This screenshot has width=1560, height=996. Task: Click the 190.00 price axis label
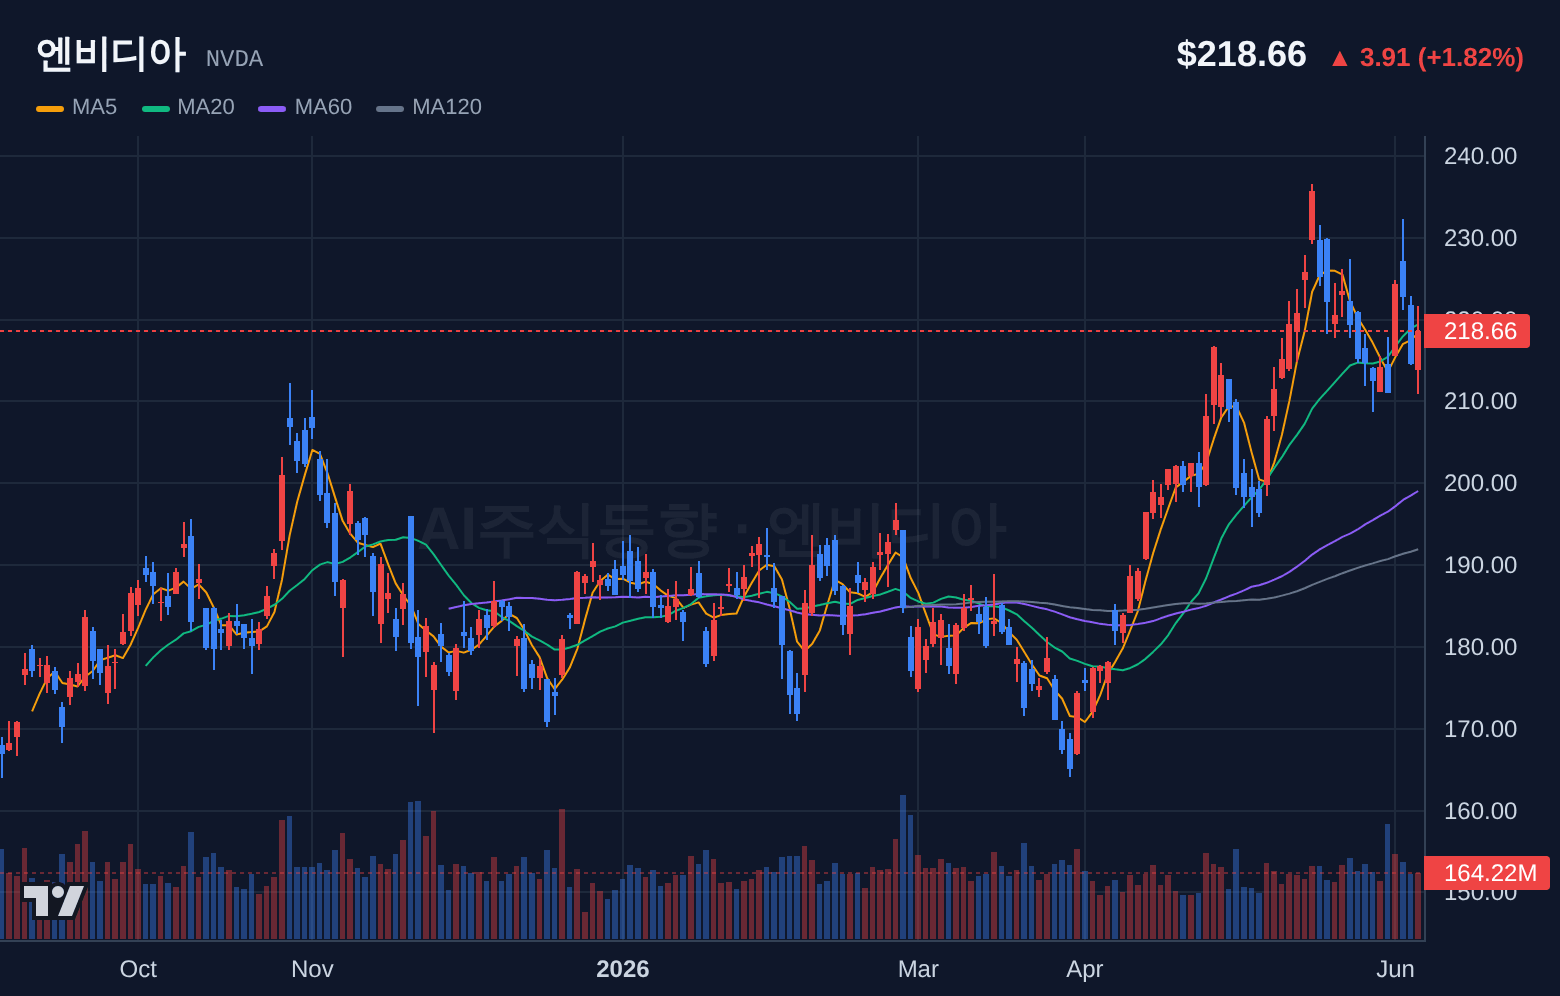1480,565
